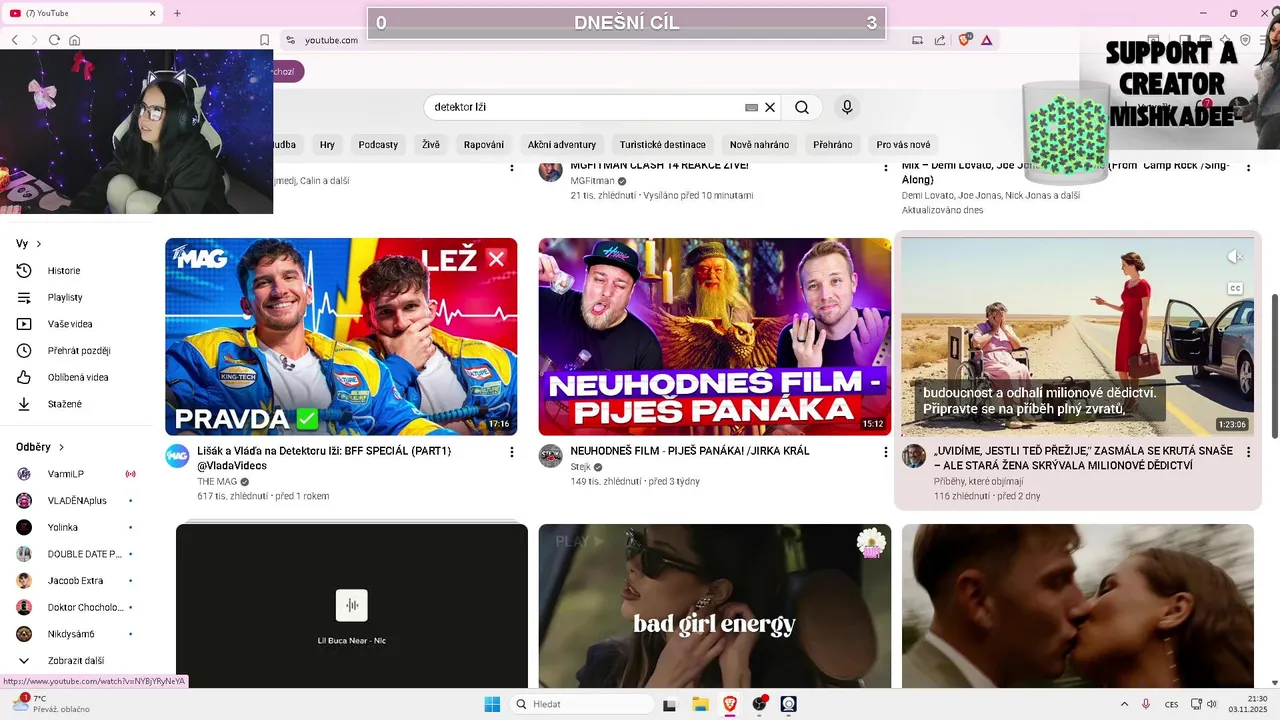Start voice search with the microphone
Image resolution: width=1280 pixels, height=720 pixels.
coord(847,107)
